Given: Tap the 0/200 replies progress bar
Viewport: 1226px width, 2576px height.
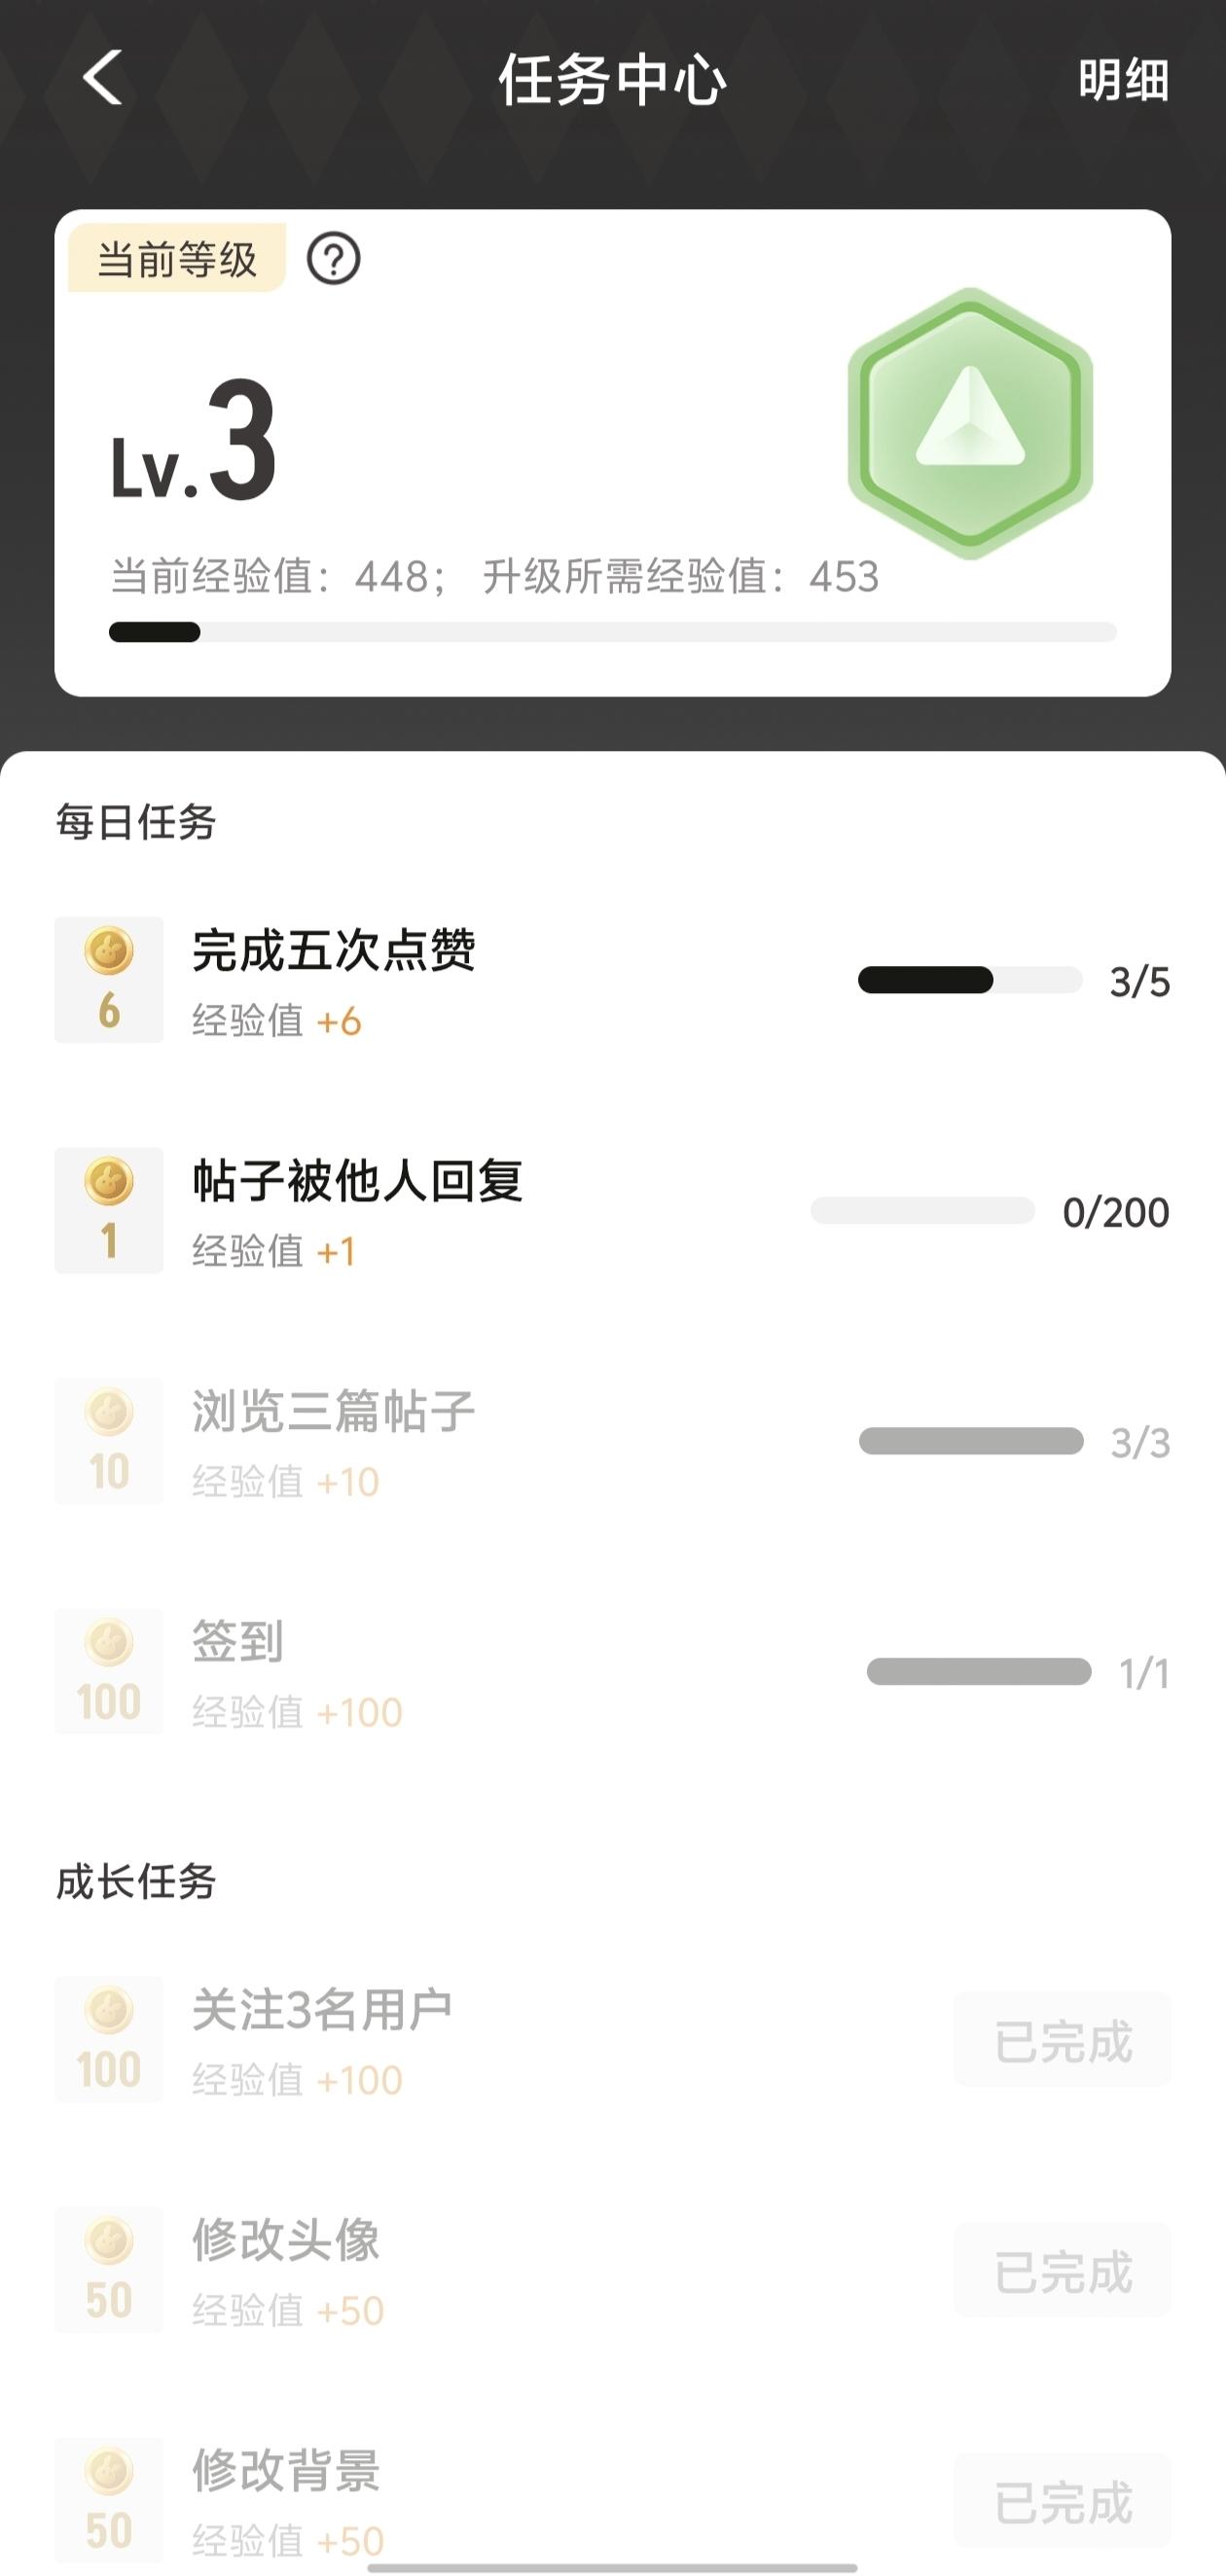Looking at the screenshot, I should [922, 1211].
